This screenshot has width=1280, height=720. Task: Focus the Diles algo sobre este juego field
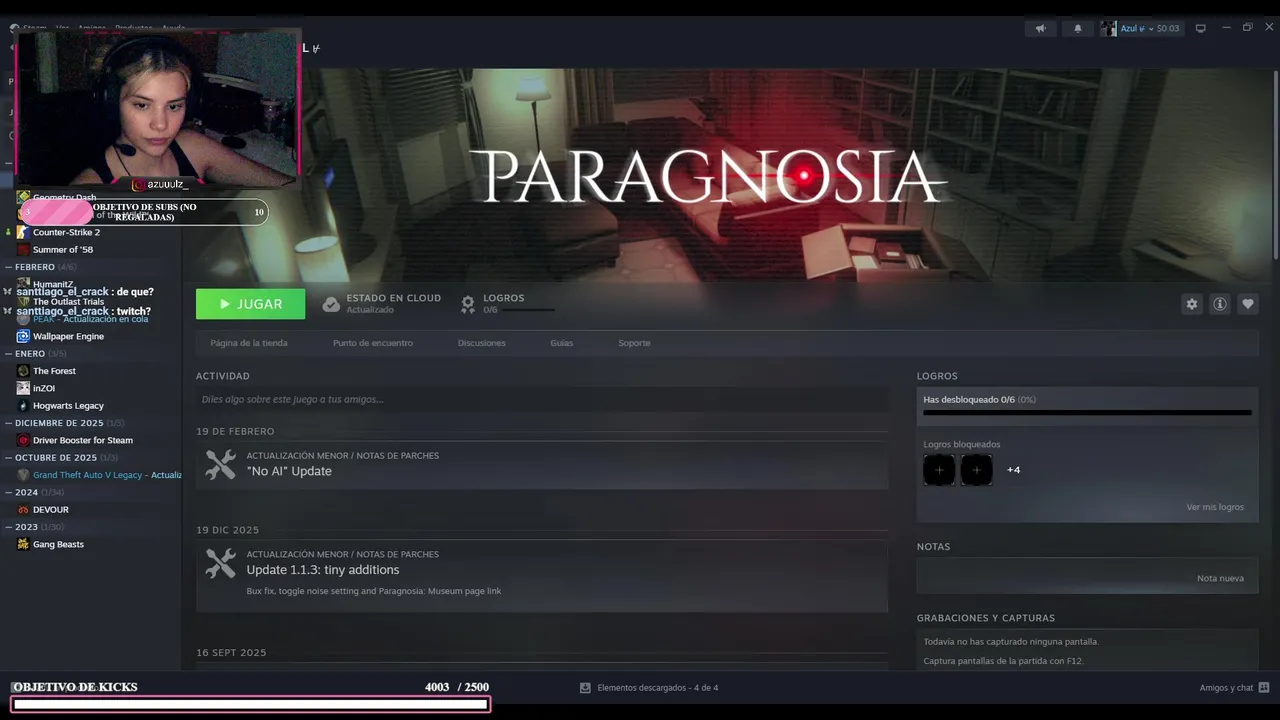pyautogui.click(x=542, y=399)
